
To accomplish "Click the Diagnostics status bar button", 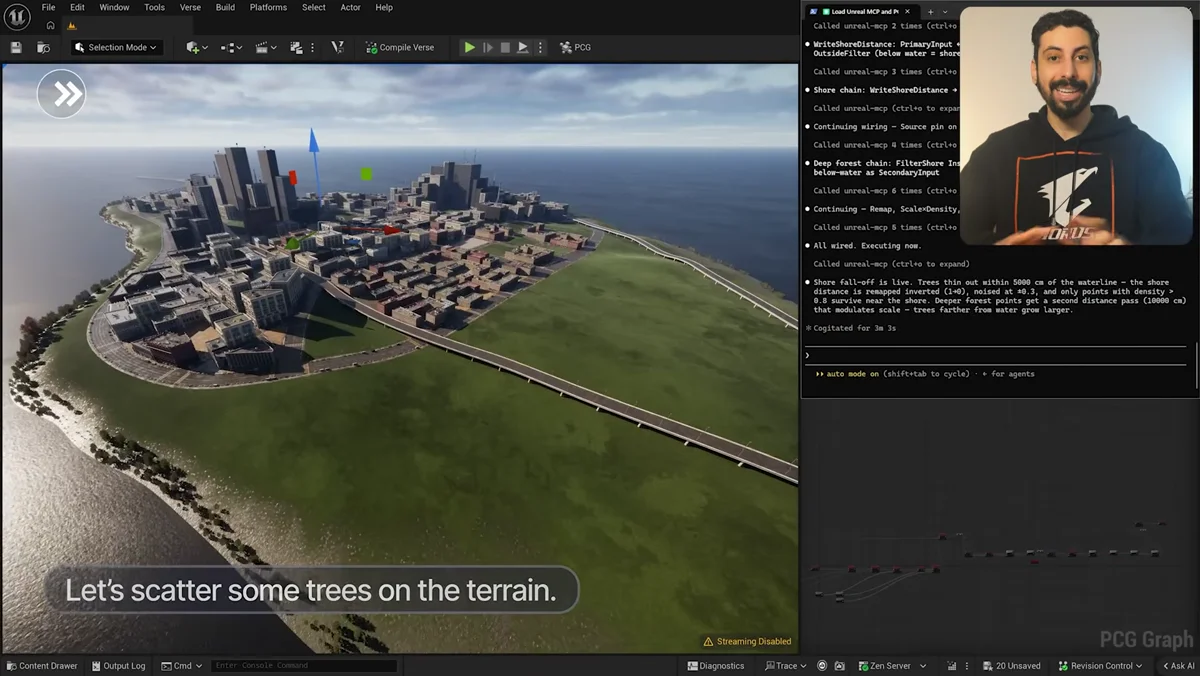I will (x=715, y=665).
